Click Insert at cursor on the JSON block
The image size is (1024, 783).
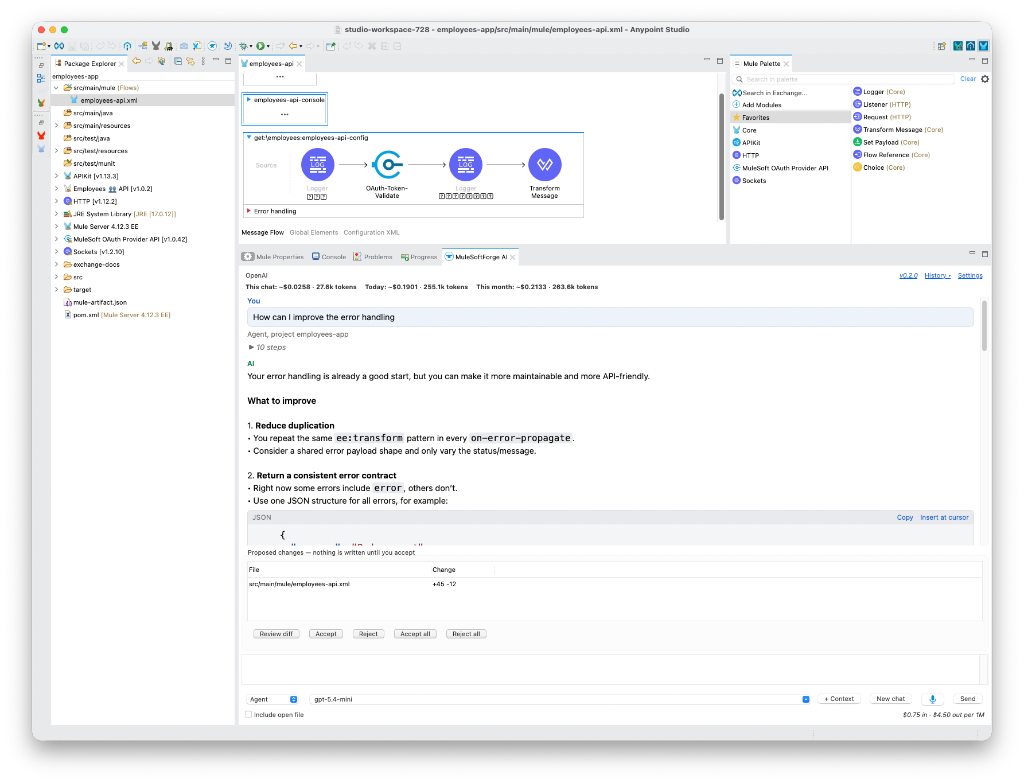tap(944, 517)
